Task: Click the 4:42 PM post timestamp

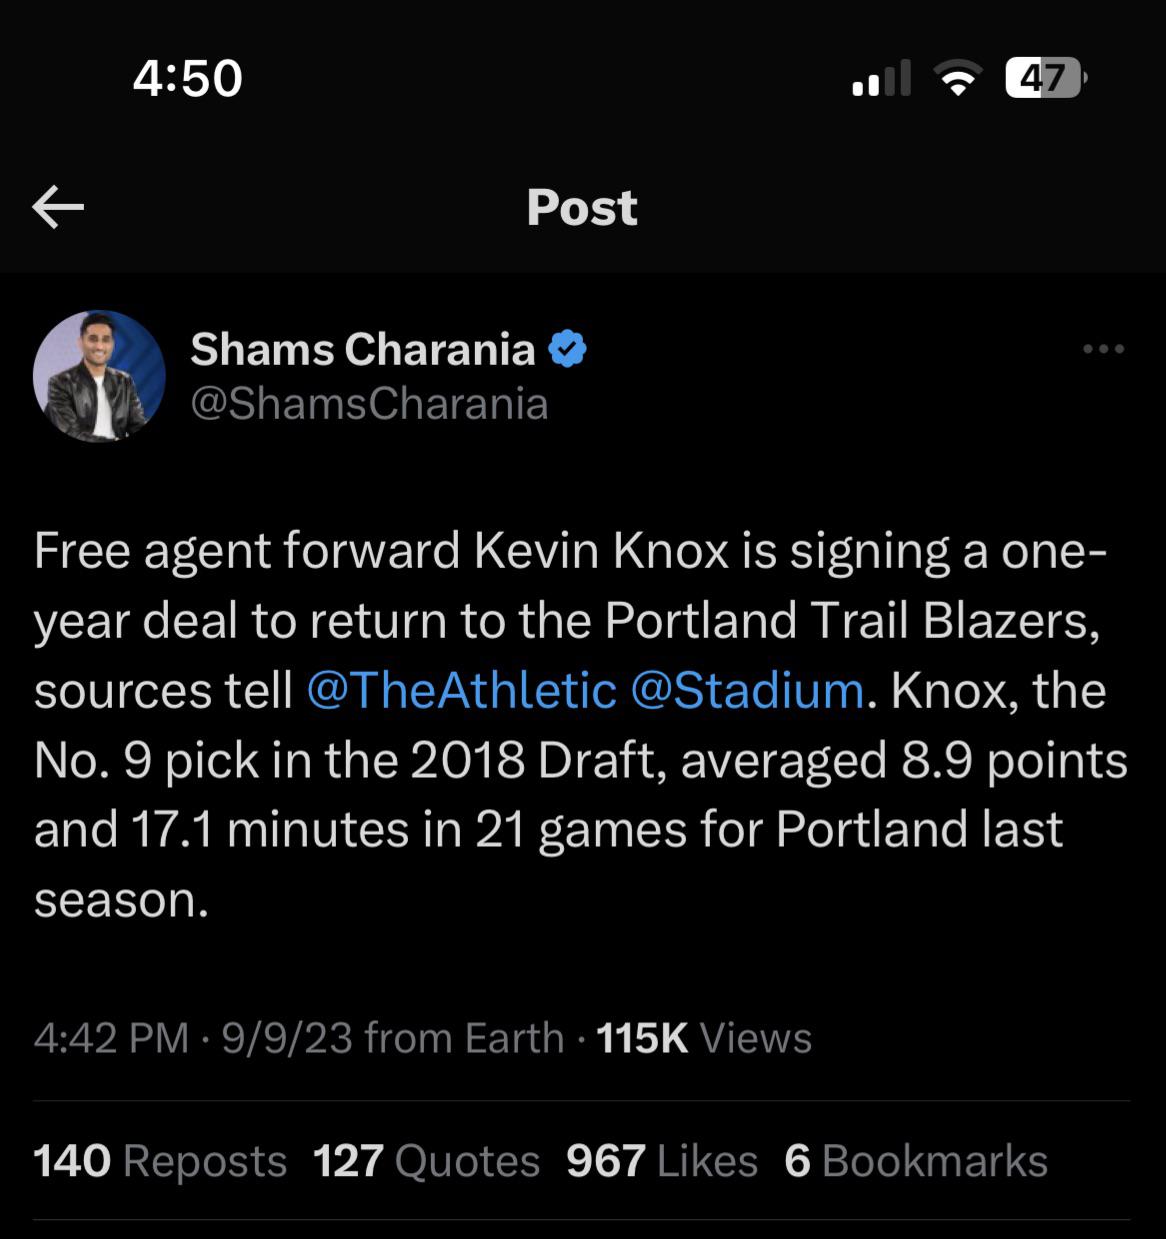Action: pyautogui.click(x=111, y=1038)
